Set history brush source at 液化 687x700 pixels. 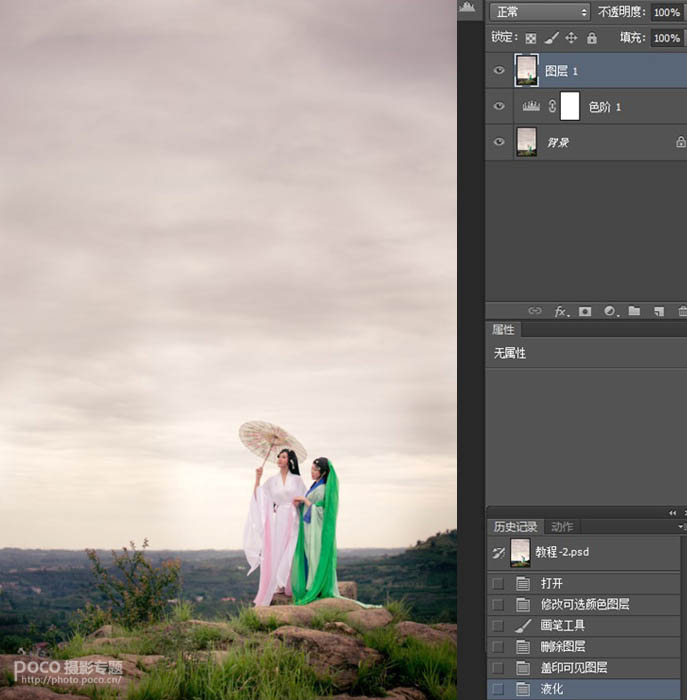(498, 689)
